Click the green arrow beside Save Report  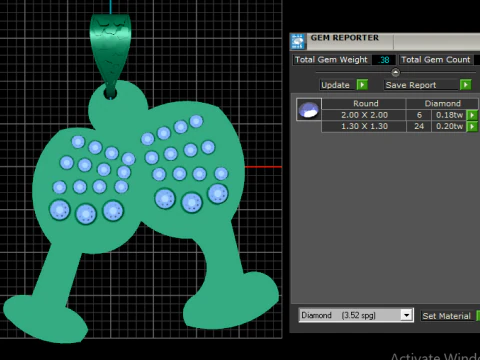466,85
